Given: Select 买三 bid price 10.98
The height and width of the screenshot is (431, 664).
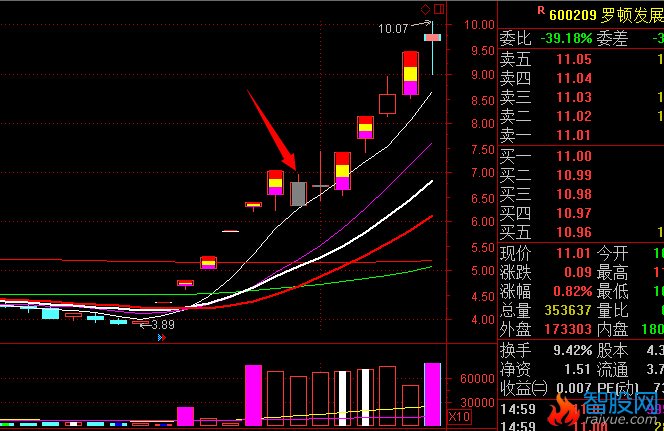Looking at the screenshot, I should pos(574,194).
